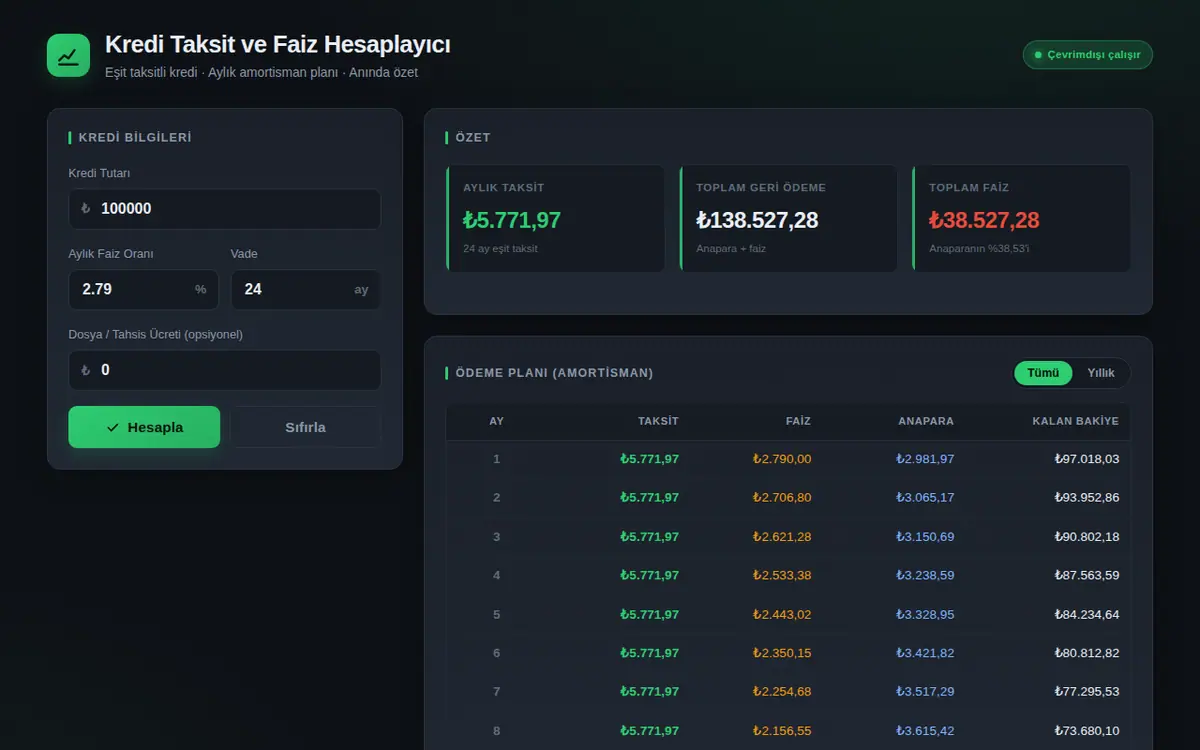Focus the Vade months input

(305, 289)
